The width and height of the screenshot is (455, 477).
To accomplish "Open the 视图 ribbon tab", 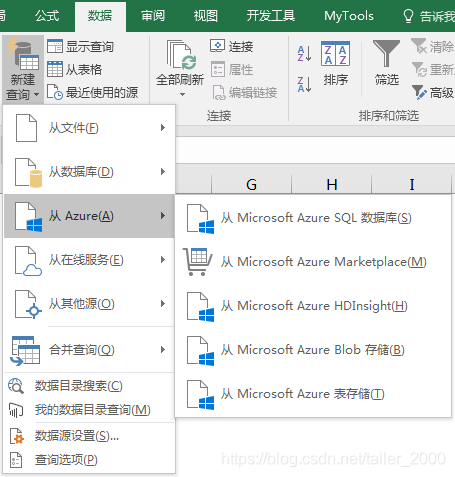I will [x=206, y=16].
